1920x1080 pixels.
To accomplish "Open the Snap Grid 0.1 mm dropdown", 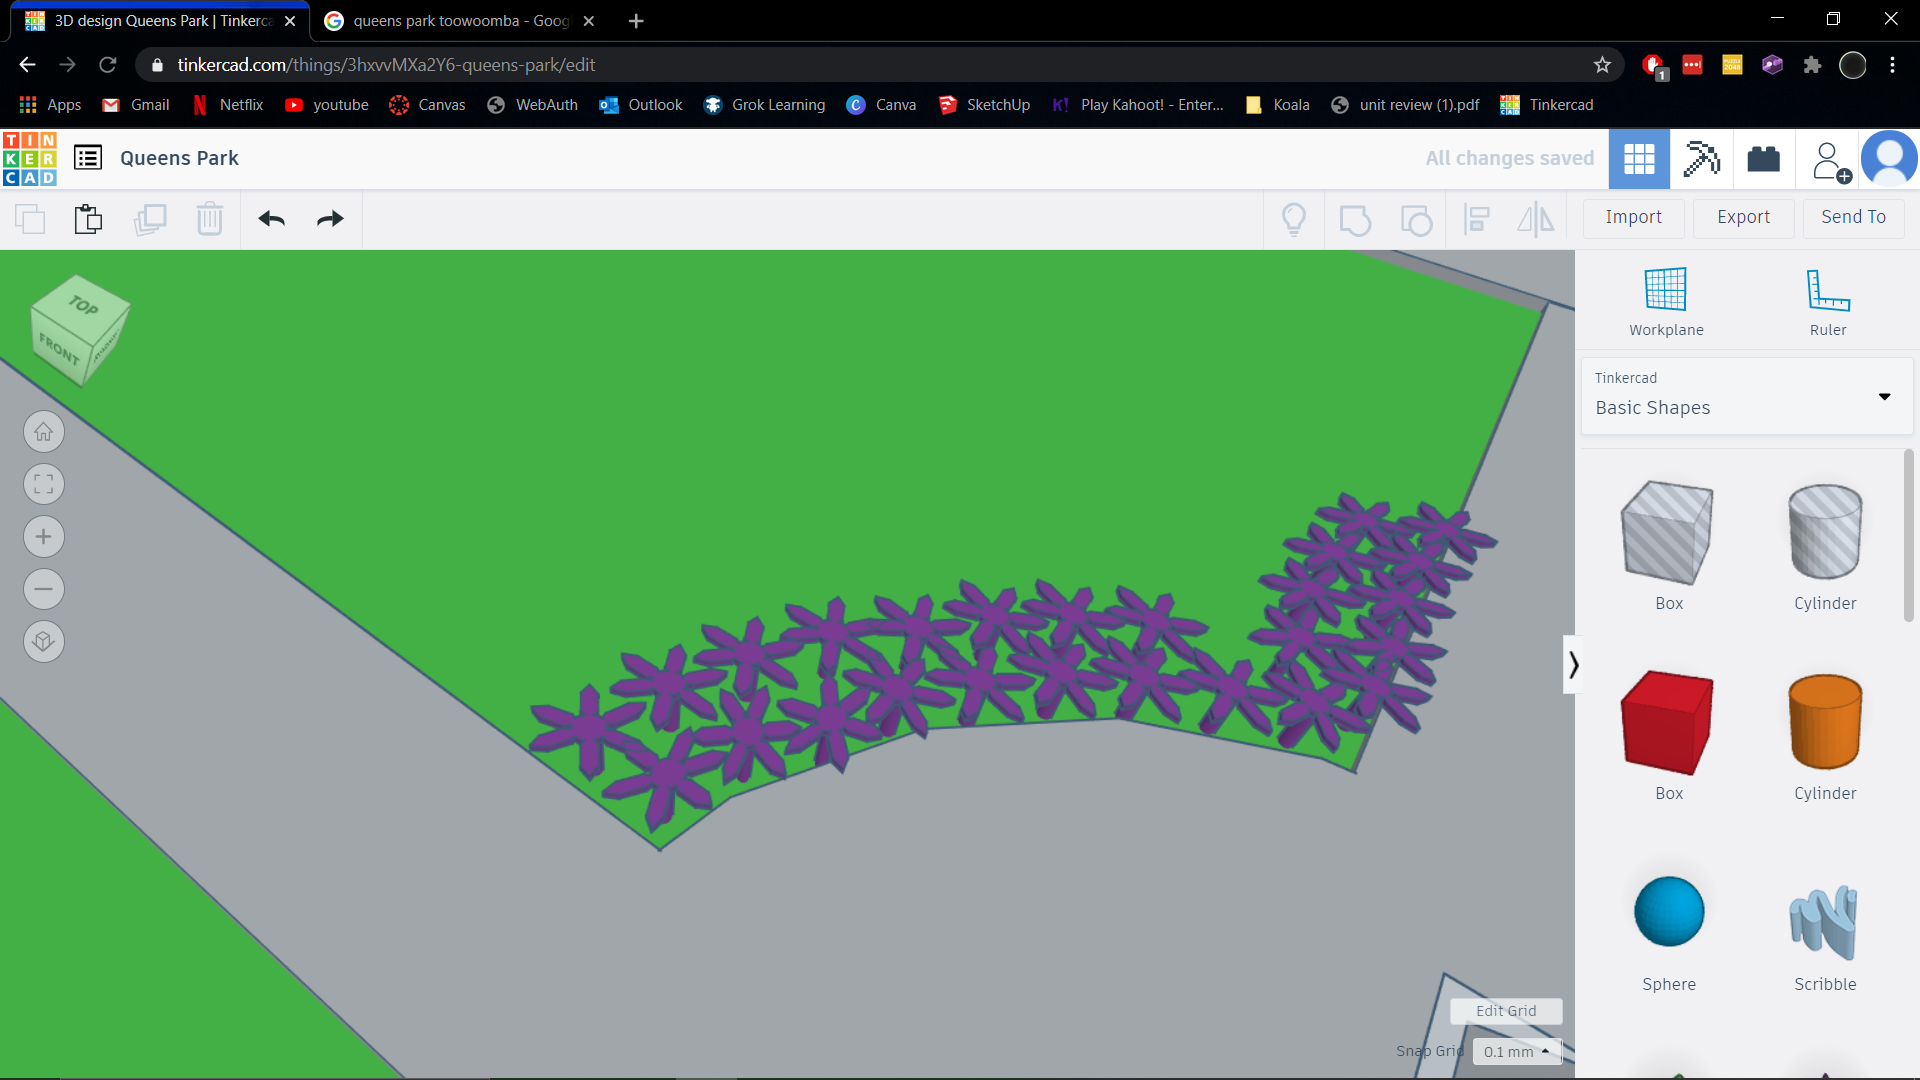I will [x=1516, y=1051].
